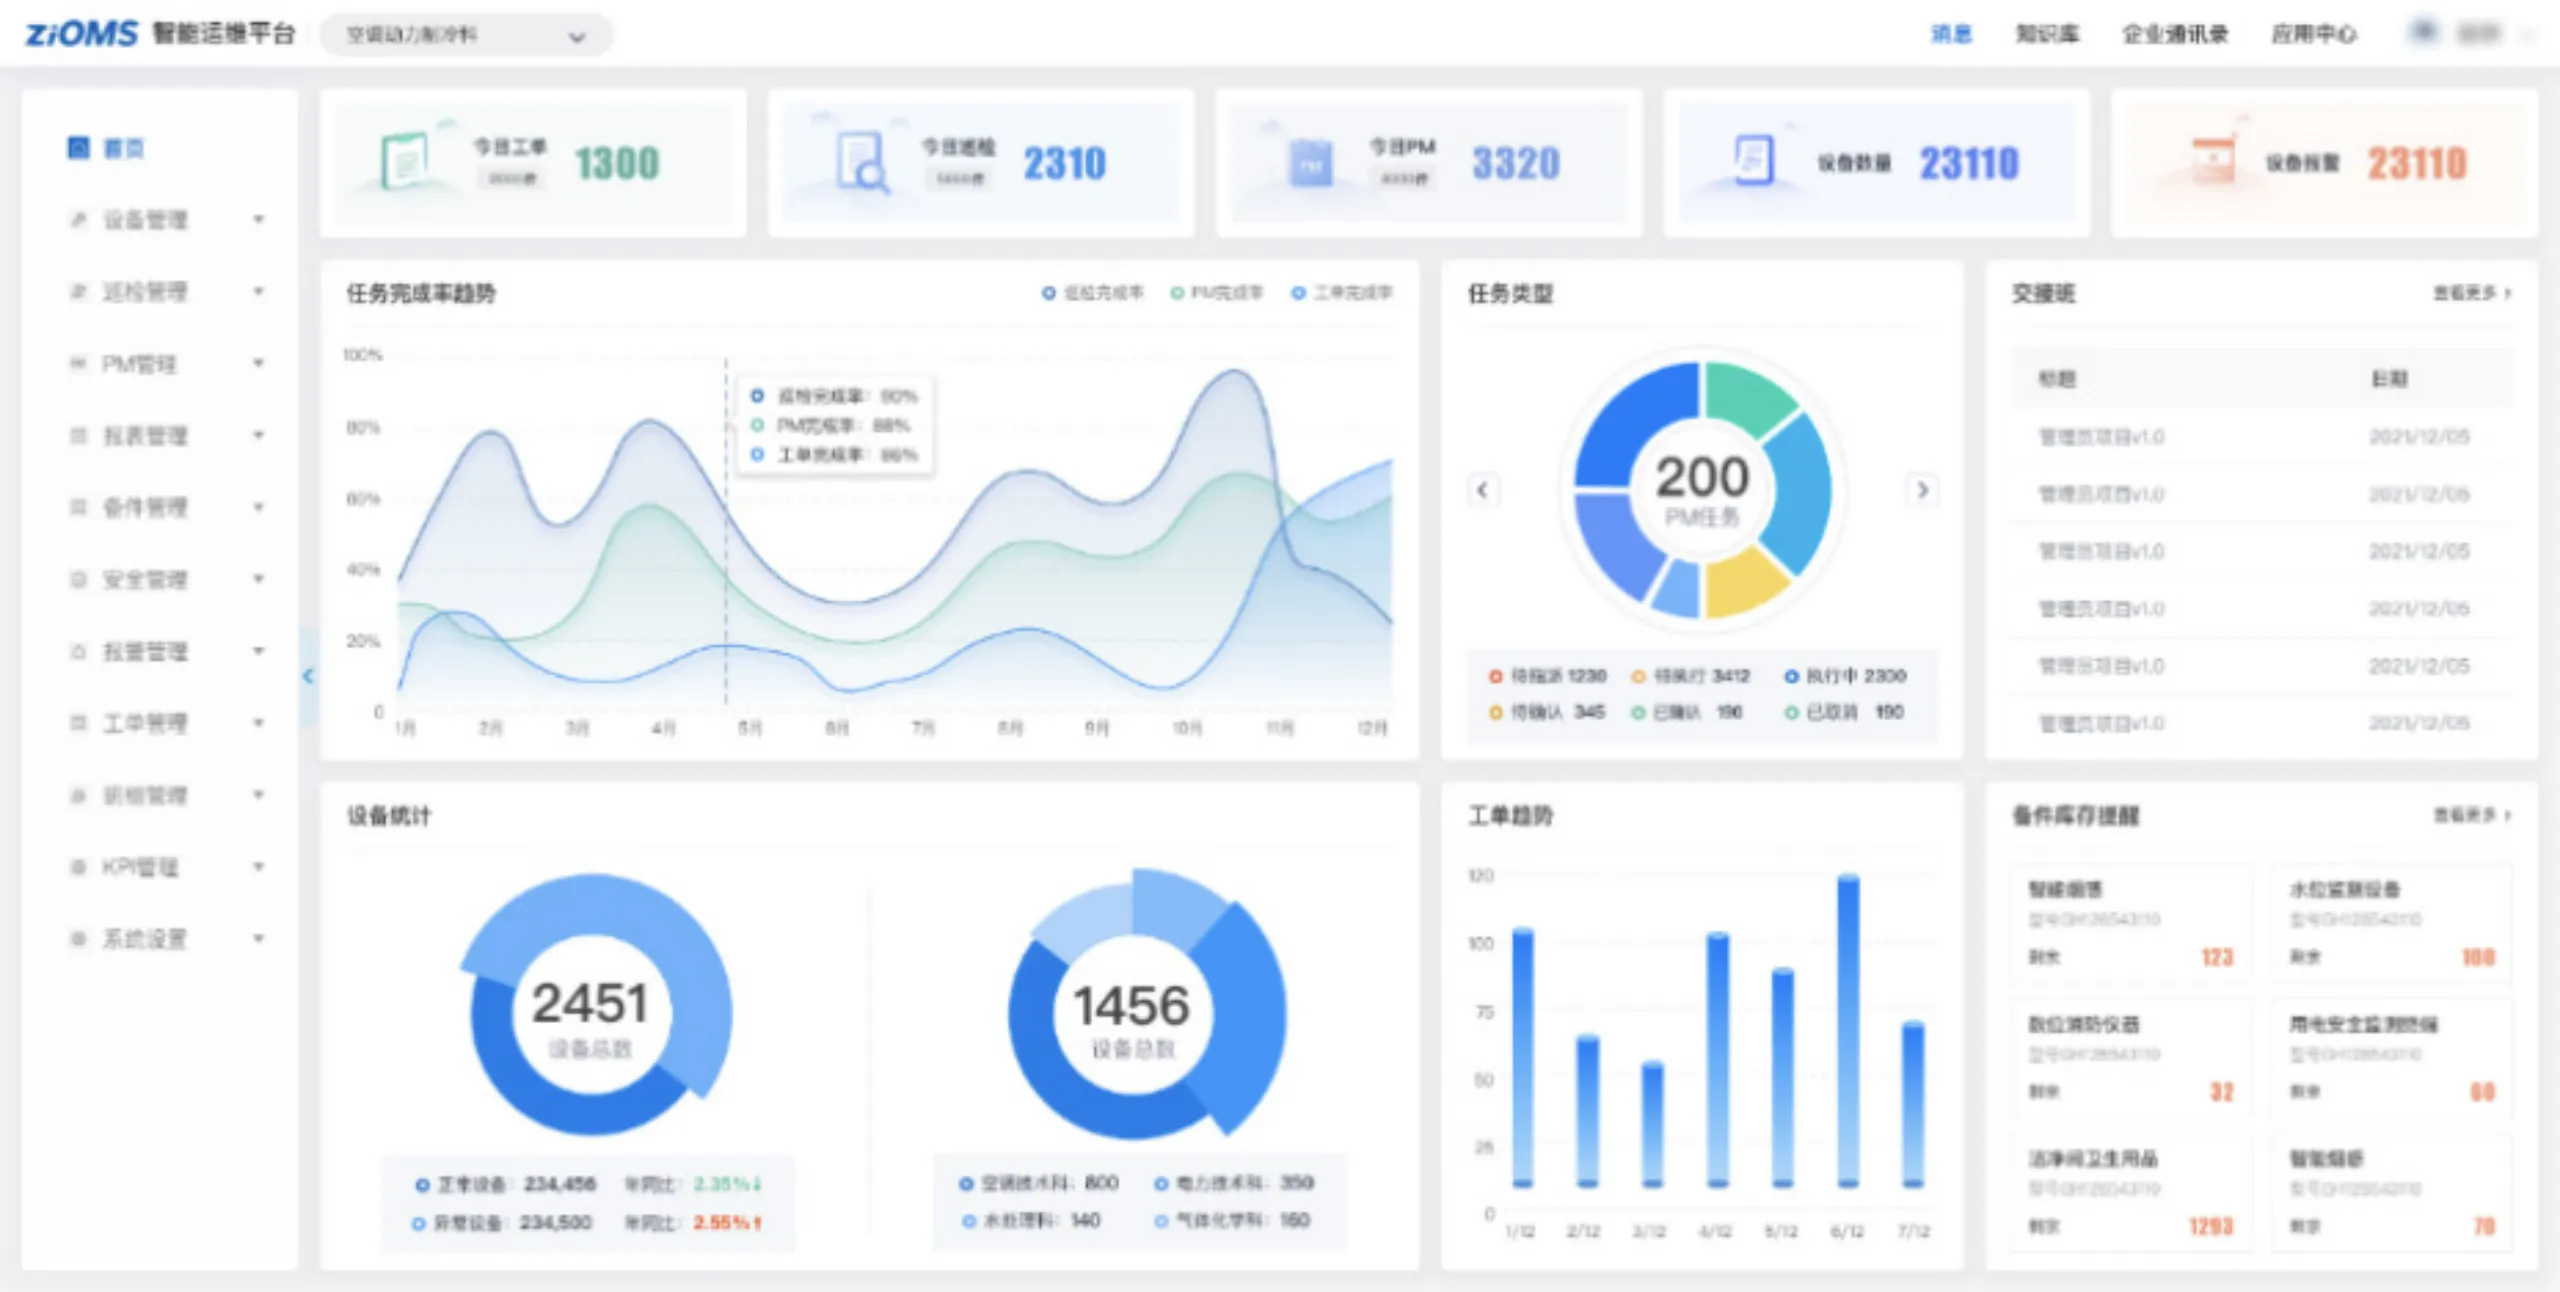Open 企业通讯录 in top navigation
Image resolution: width=2560 pixels, height=1292 pixels.
click(x=2175, y=35)
